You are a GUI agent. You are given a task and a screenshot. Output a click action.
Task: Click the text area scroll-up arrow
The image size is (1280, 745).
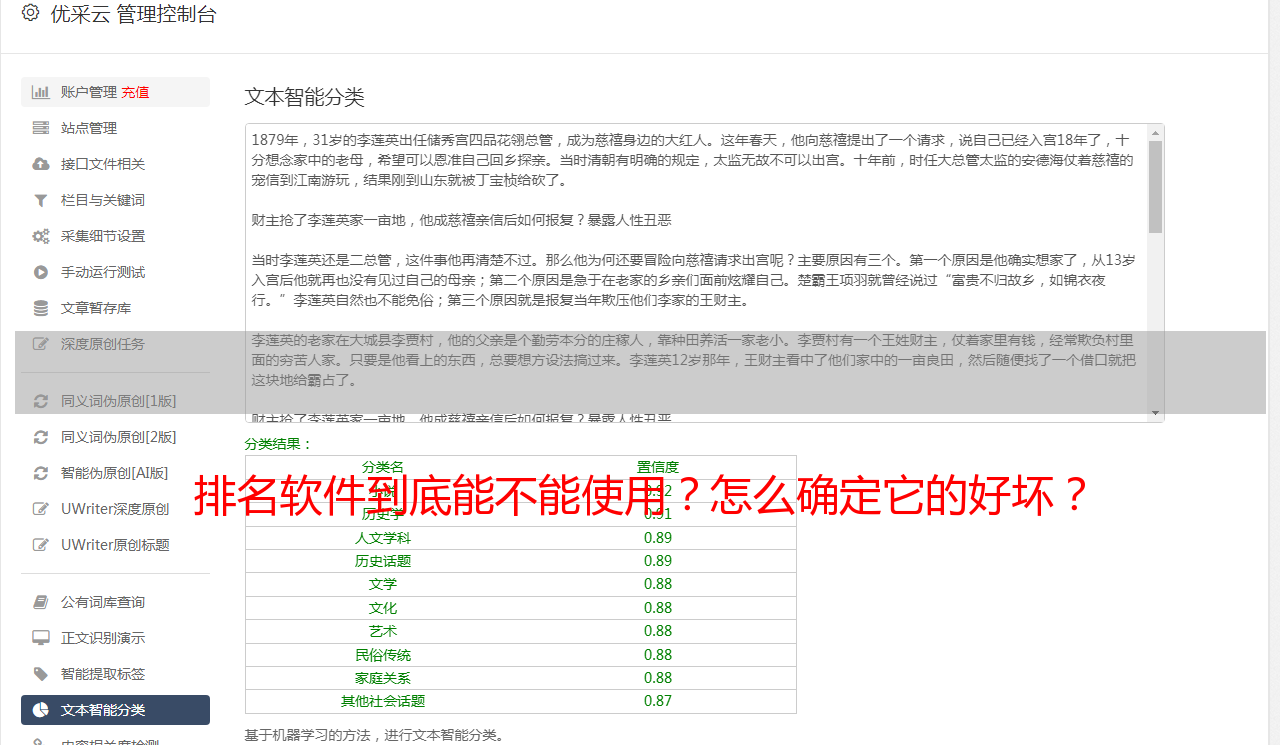tap(1155, 133)
